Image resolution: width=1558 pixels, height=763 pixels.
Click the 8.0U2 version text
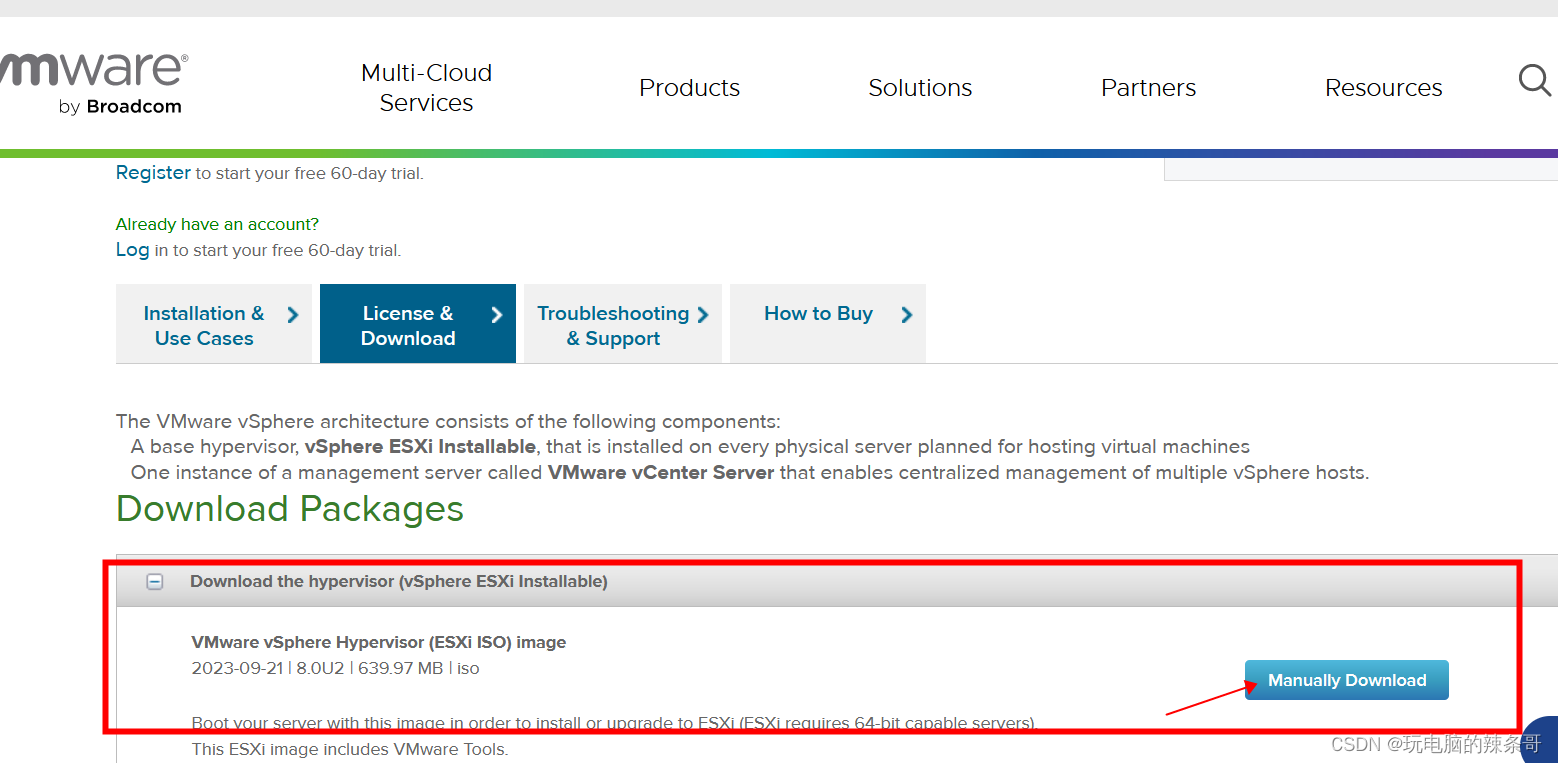320,668
